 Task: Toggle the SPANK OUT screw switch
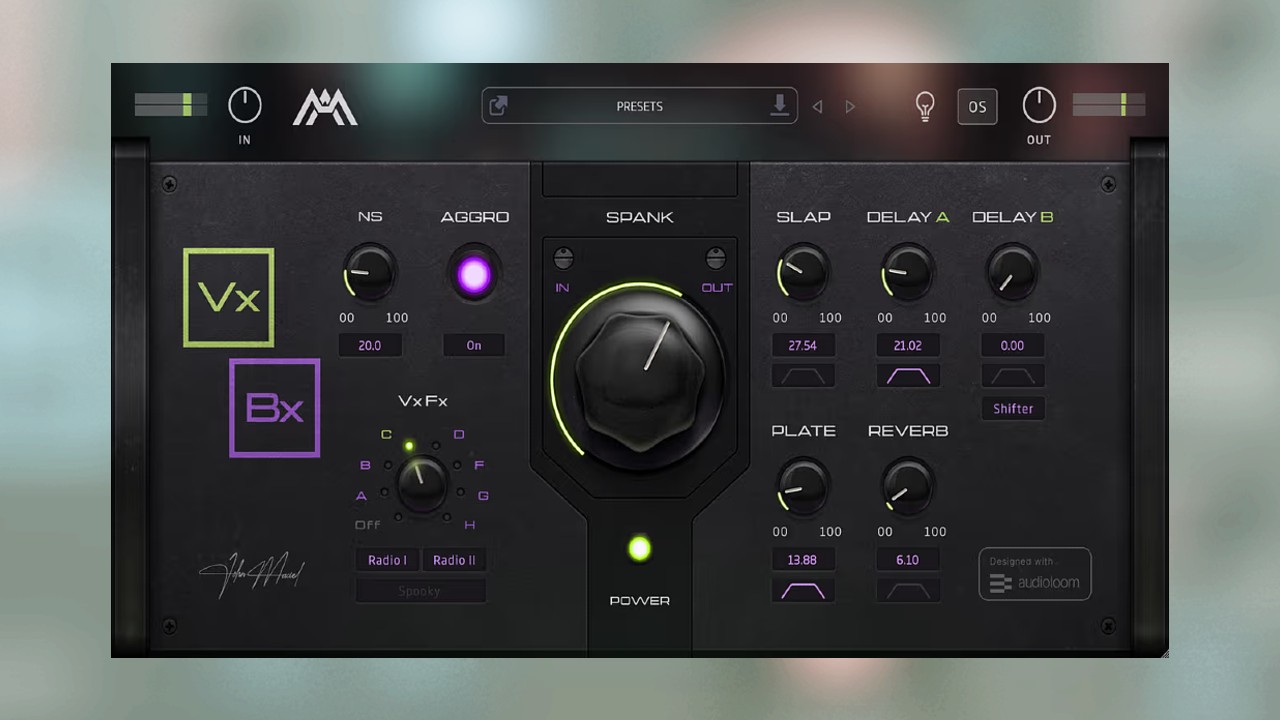[715, 258]
